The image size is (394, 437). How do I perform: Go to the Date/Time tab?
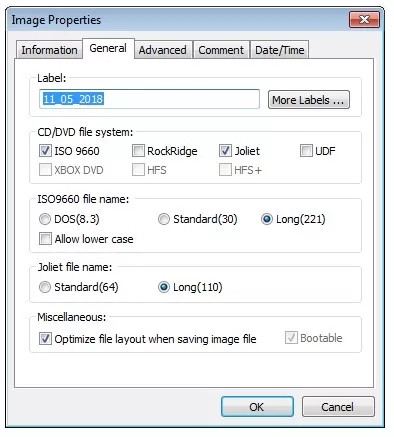coord(280,50)
